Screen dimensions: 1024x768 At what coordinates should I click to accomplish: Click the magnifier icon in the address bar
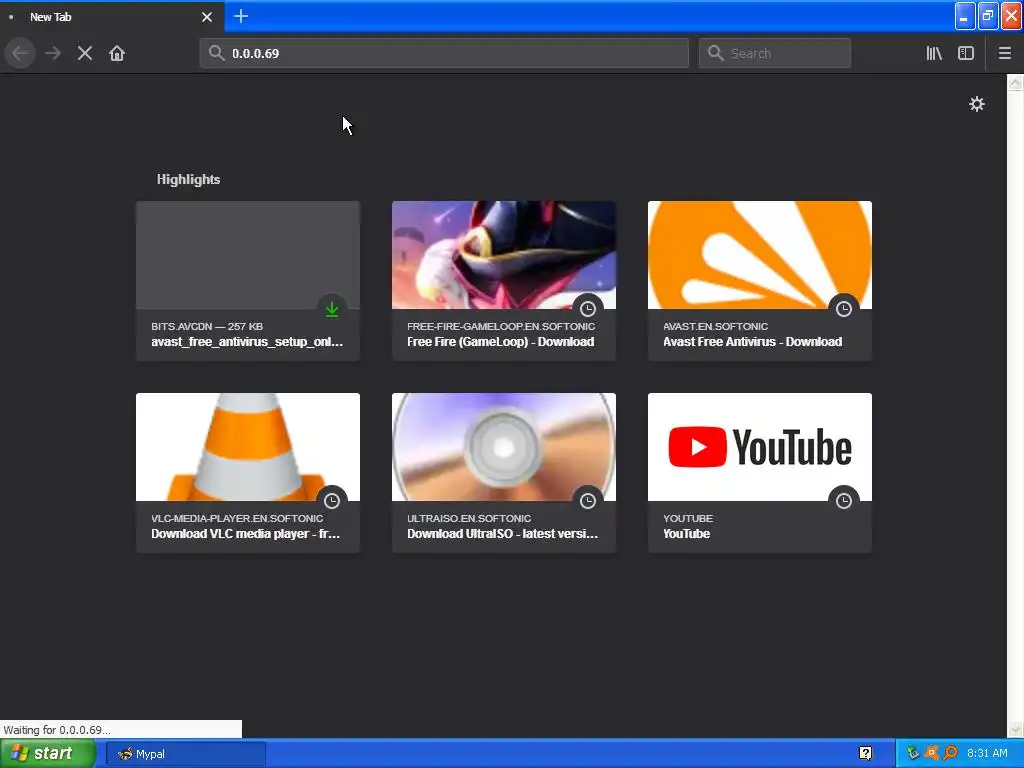217,53
